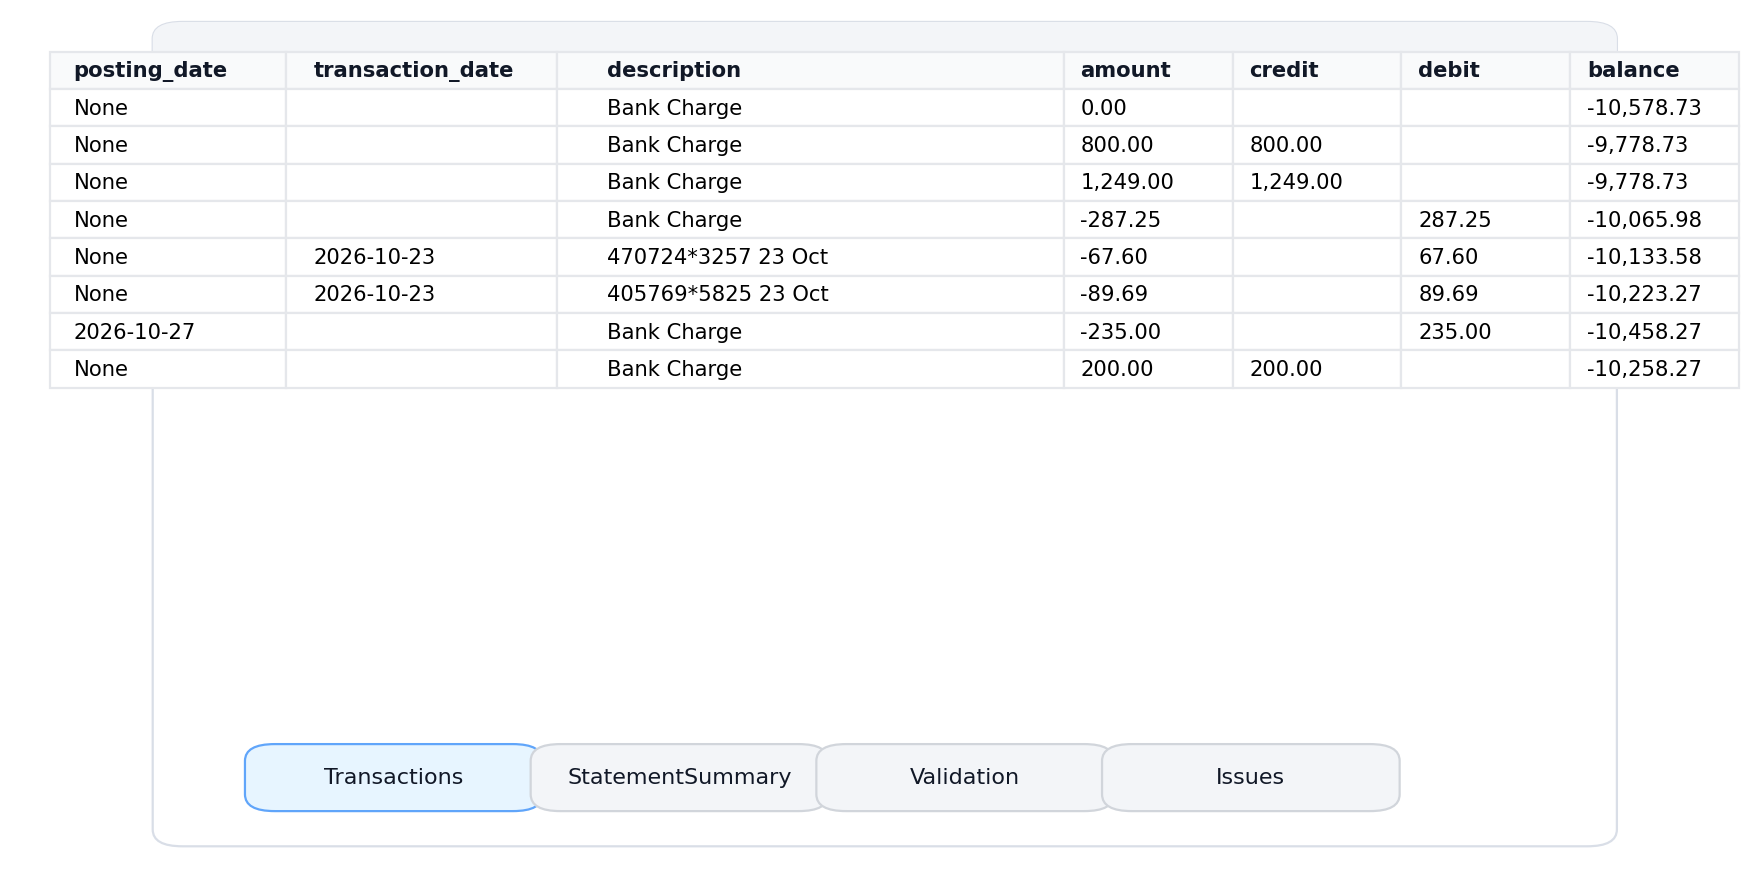1755x869 pixels.
Task: Click the balance cell -10,133.58
Action: tap(1654, 257)
